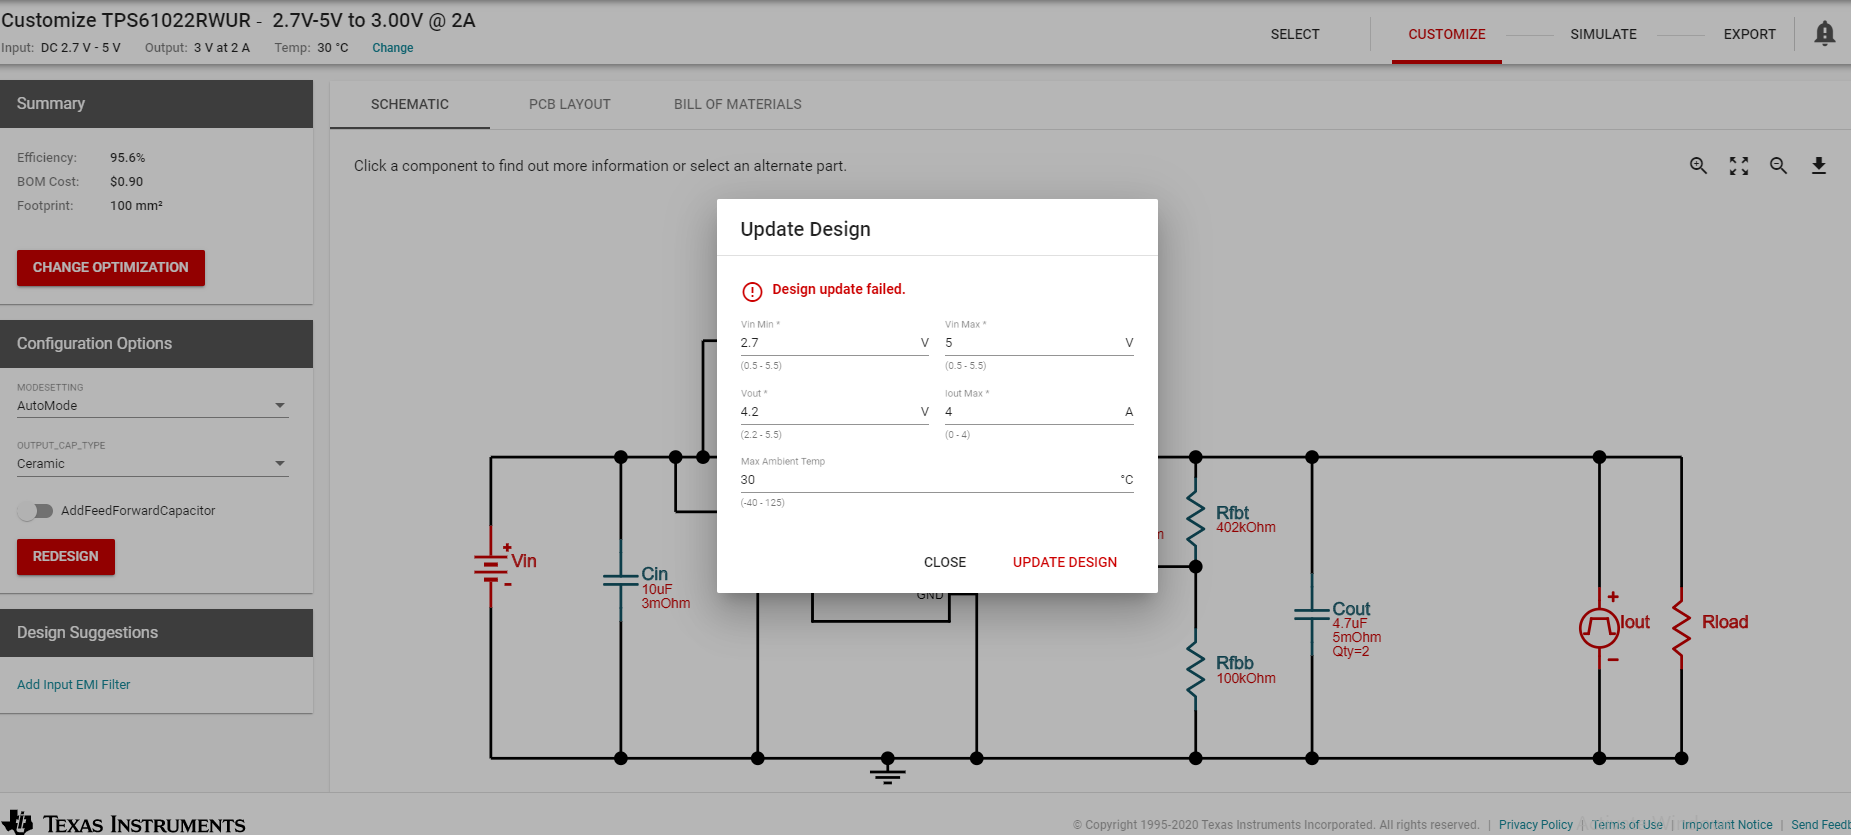Select the Vin voltage source symbol

click(x=491, y=567)
